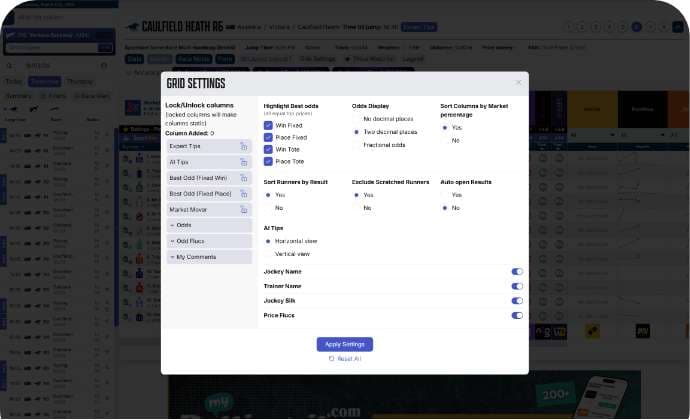Toggle the Price Flucs switch
The height and width of the screenshot is (420, 690).
click(517, 315)
